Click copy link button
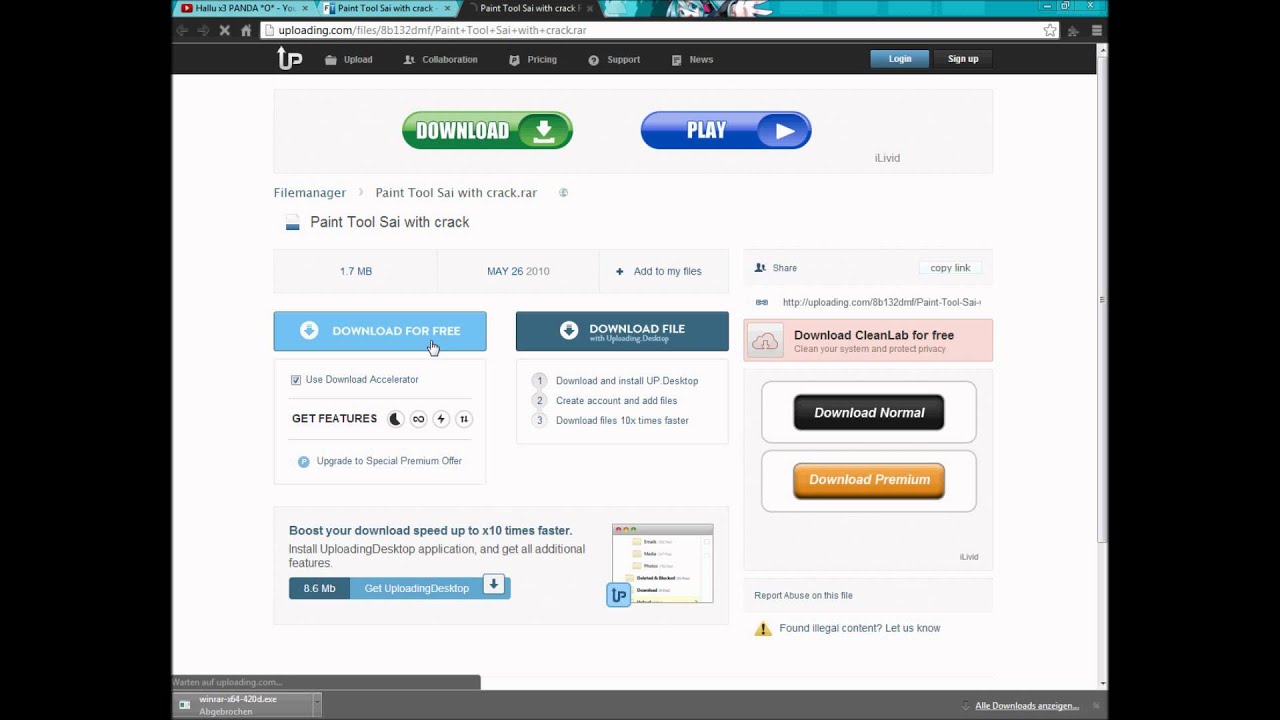The height and width of the screenshot is (720, 1280). point(950,268)
